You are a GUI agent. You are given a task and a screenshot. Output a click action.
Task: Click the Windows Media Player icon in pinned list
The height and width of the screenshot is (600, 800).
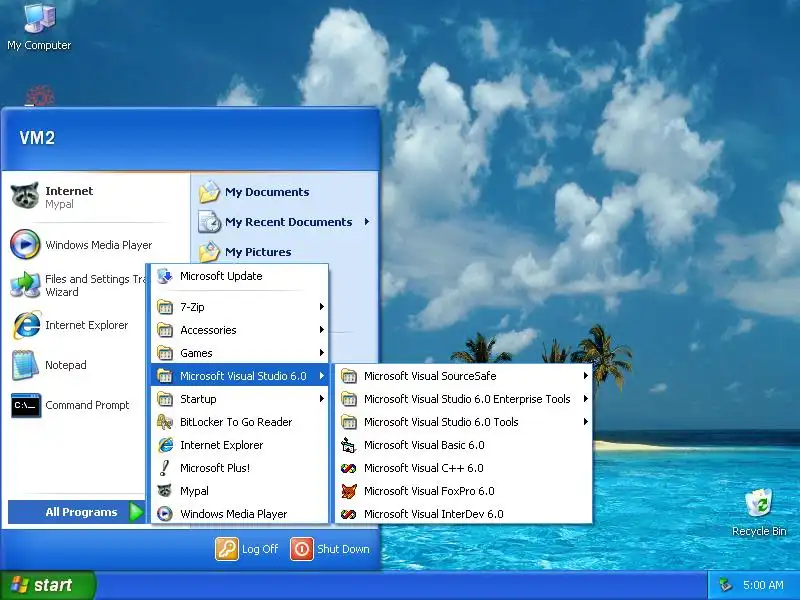(x=25, y=244)
